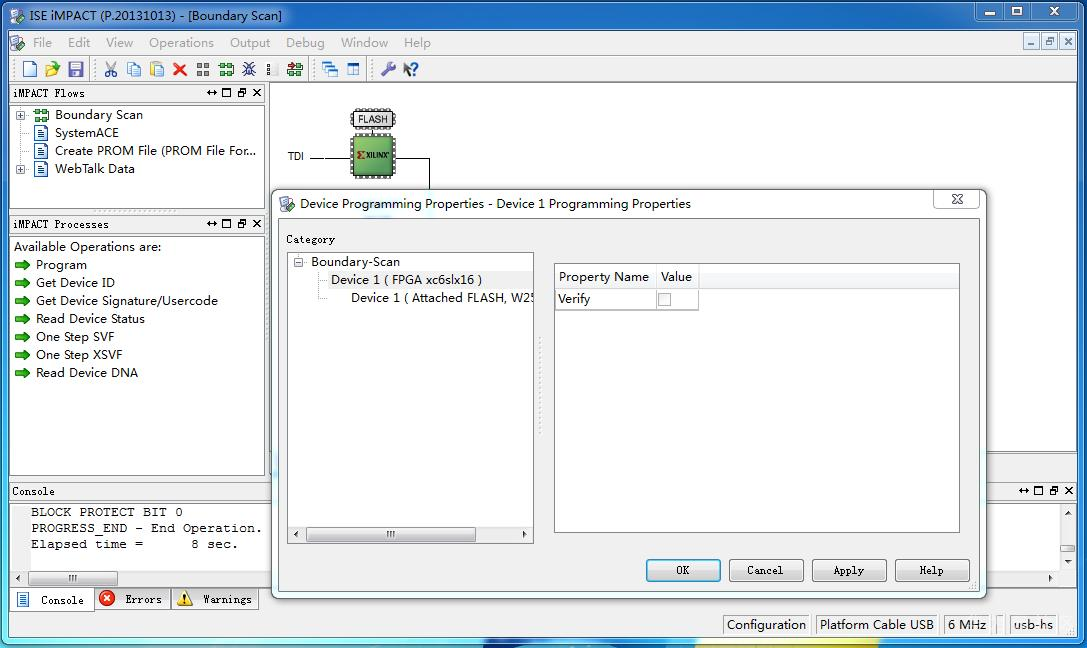The height and width of the screenshot is (648, 1087).
Task: Open the View menu
Action: click(x=119, y=42)
